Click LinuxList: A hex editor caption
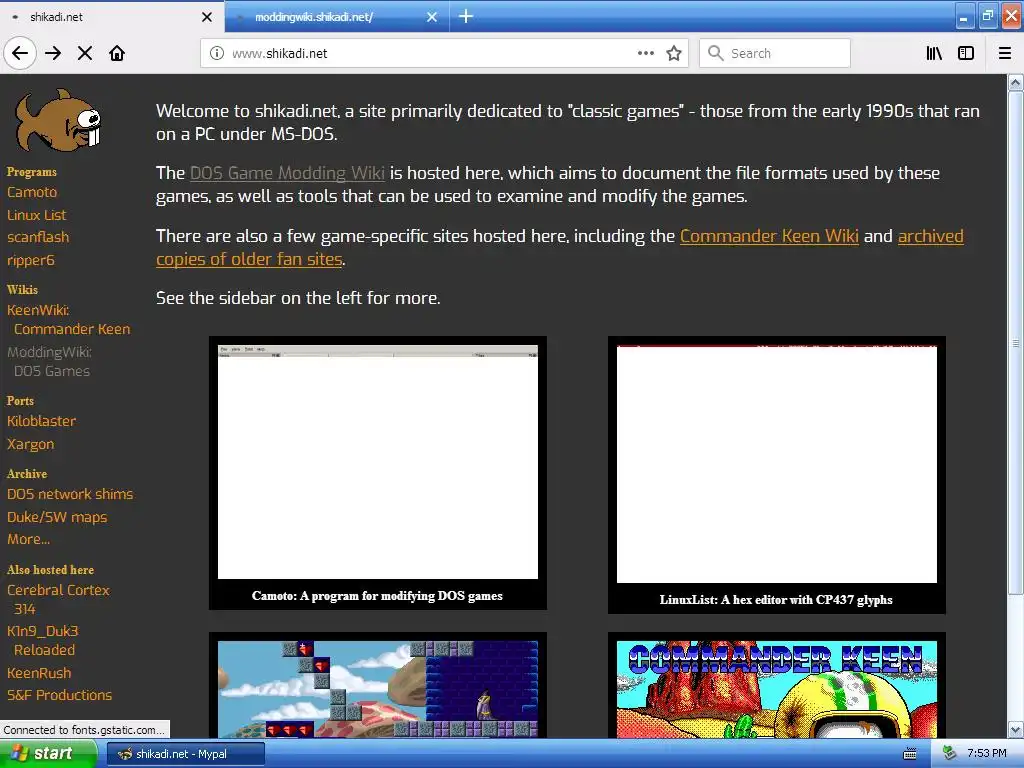 coord(776,600)
